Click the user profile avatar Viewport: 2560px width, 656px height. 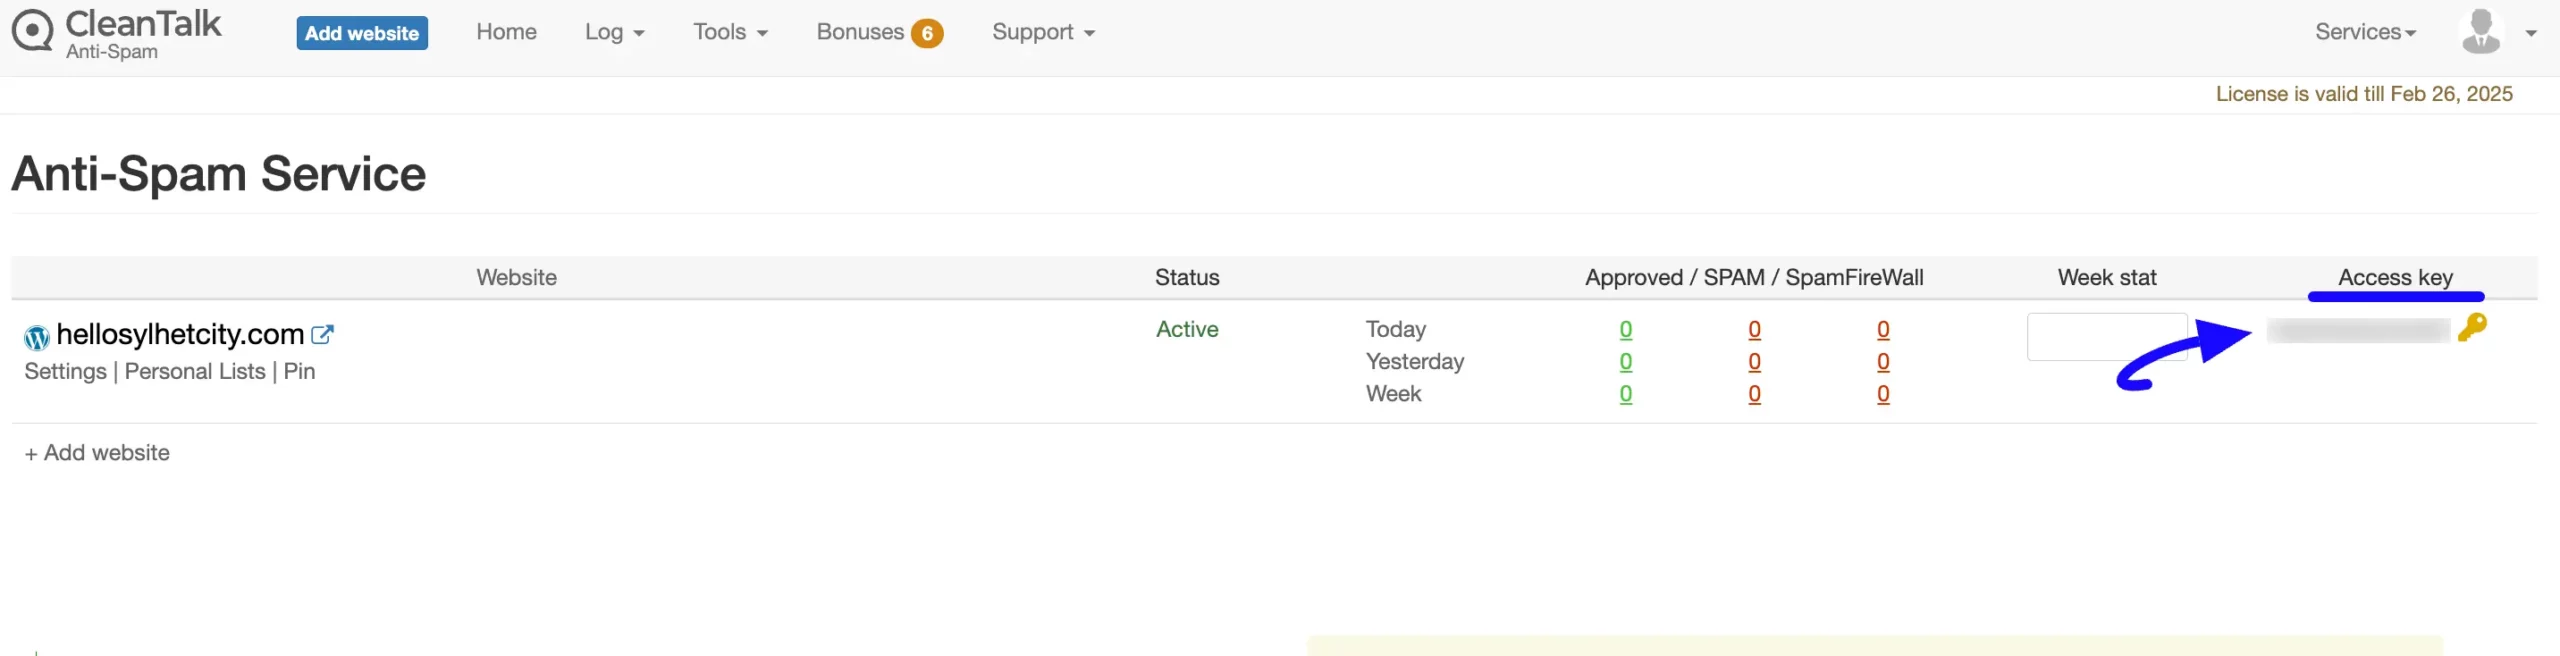click(x=2480, y=32)
